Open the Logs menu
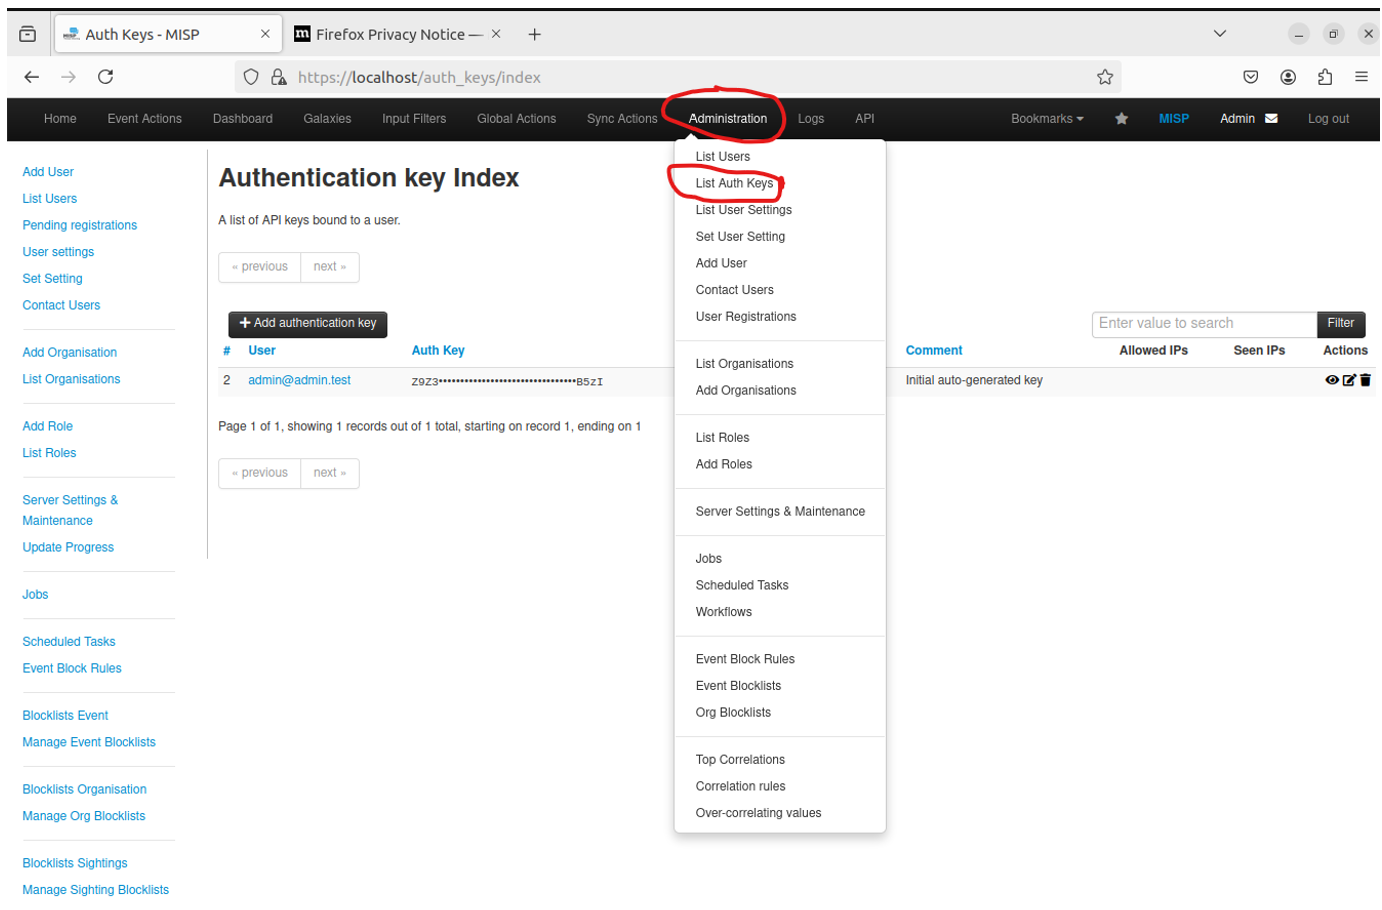Image resolution: width=1382 pixels, height=910 pixels. (x=811, y=119)
